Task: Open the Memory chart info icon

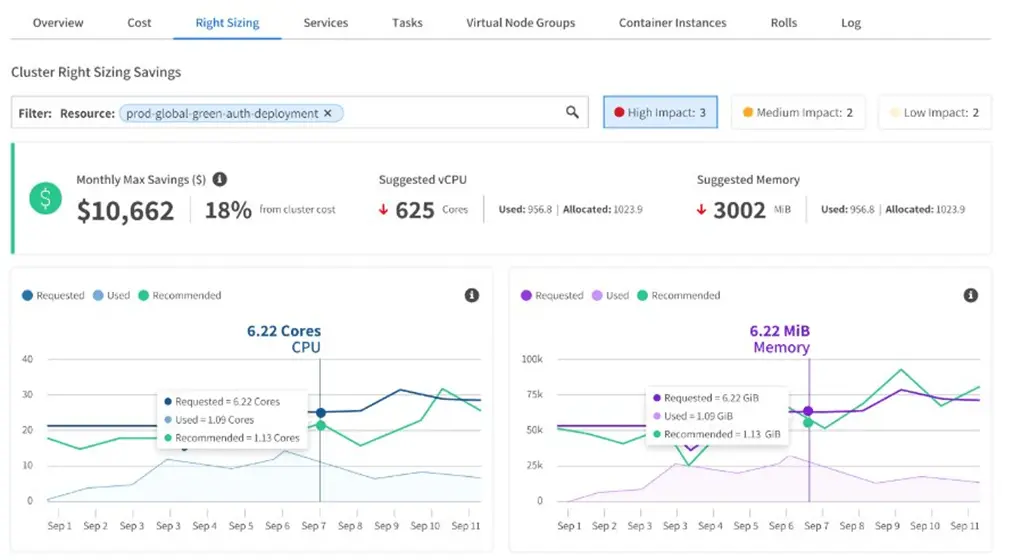Action: coord(970,295)
